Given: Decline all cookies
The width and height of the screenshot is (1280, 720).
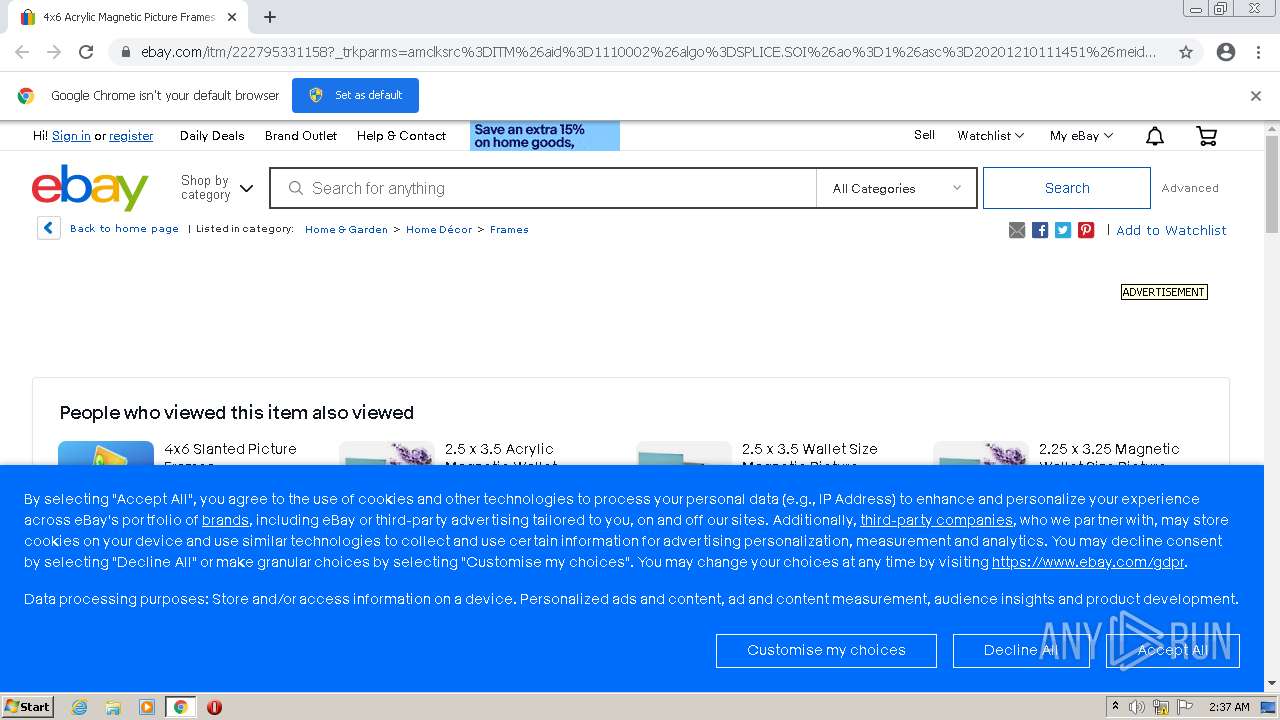Looking at the screenshot, I should pyautogui.click(x=1021, y=650).
